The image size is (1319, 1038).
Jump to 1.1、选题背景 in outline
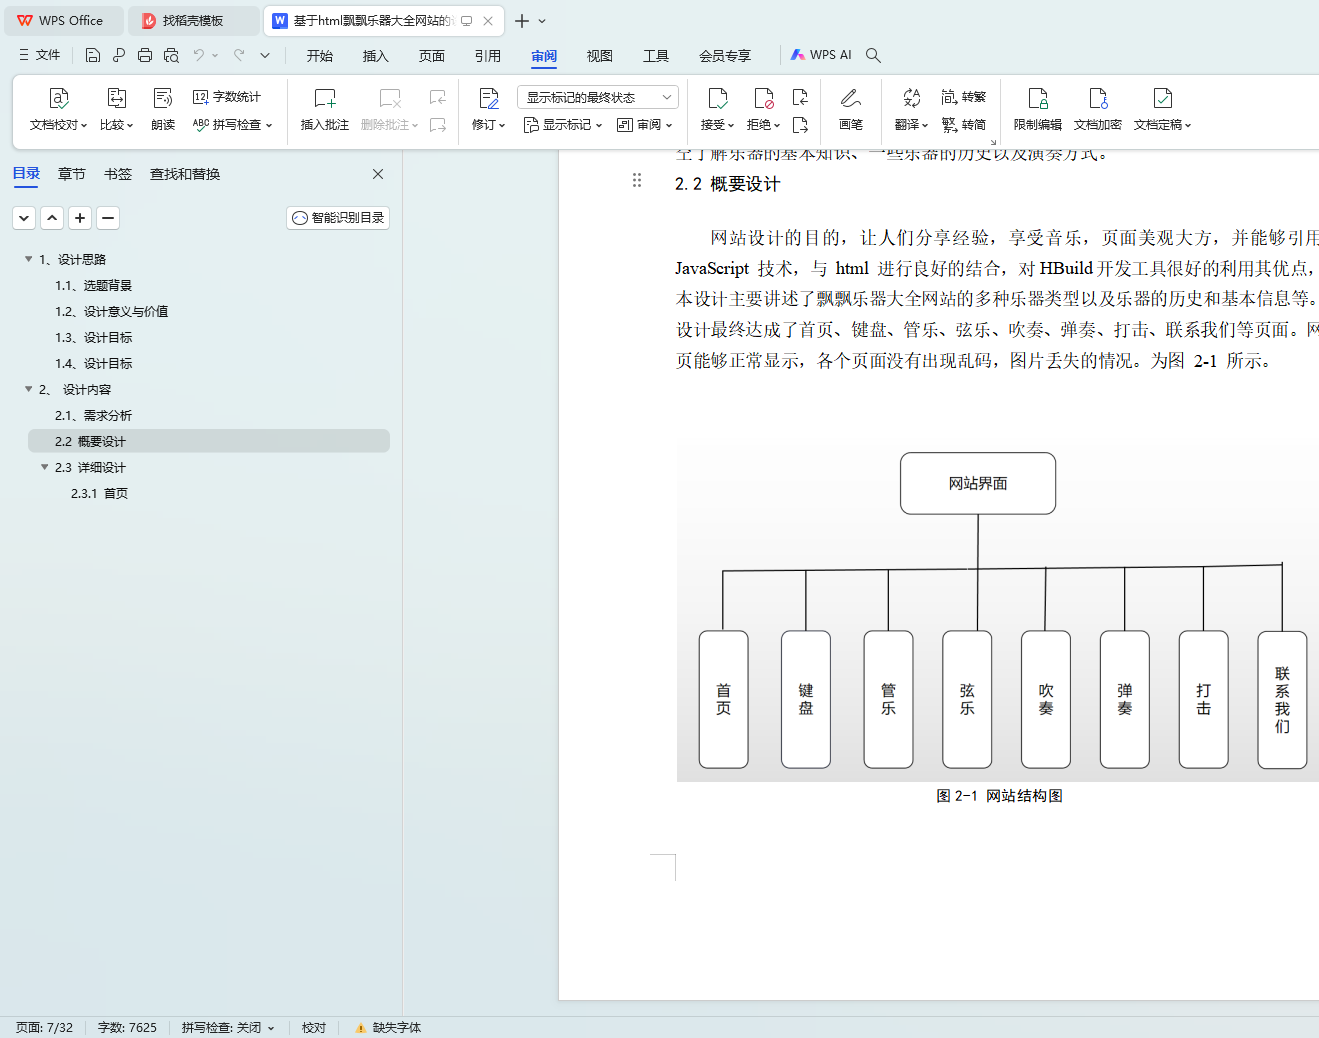pyautogui.click(x=94, y=285)
